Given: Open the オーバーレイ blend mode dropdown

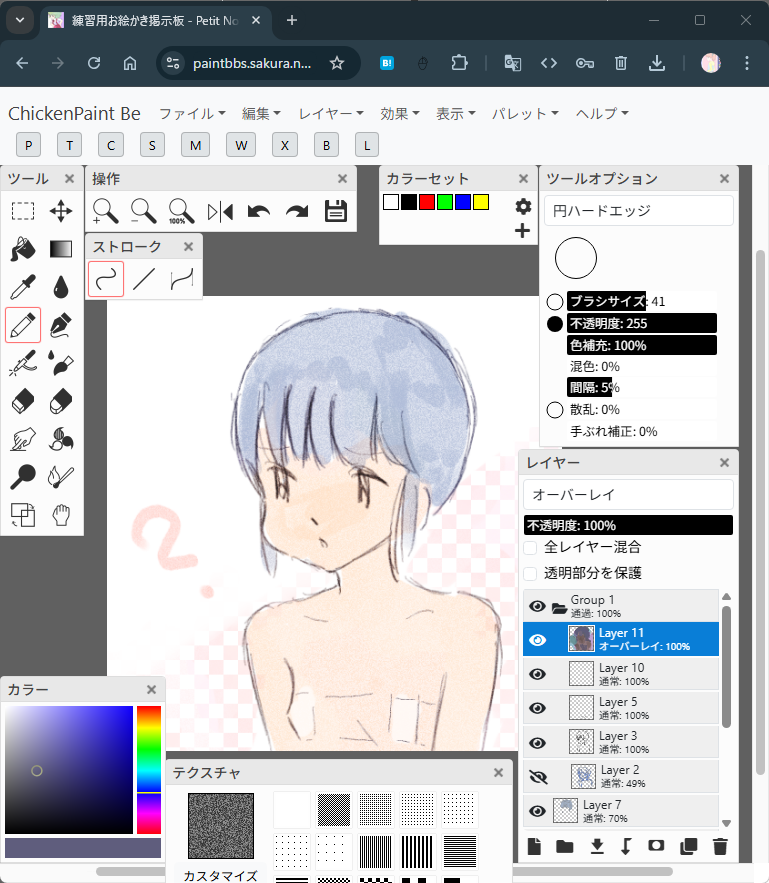Looking at the screenshot, I should click(628, 495).
